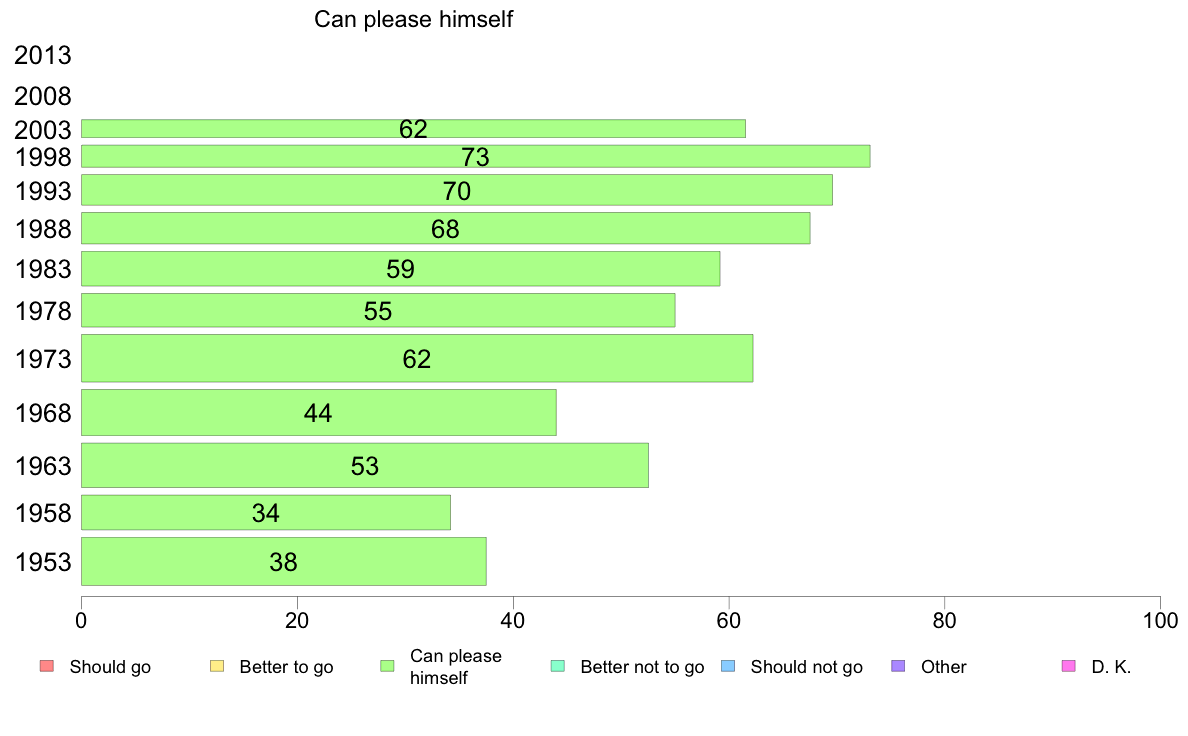
Task: Click the 1988 bar with value 68
Action: point(446,228)
